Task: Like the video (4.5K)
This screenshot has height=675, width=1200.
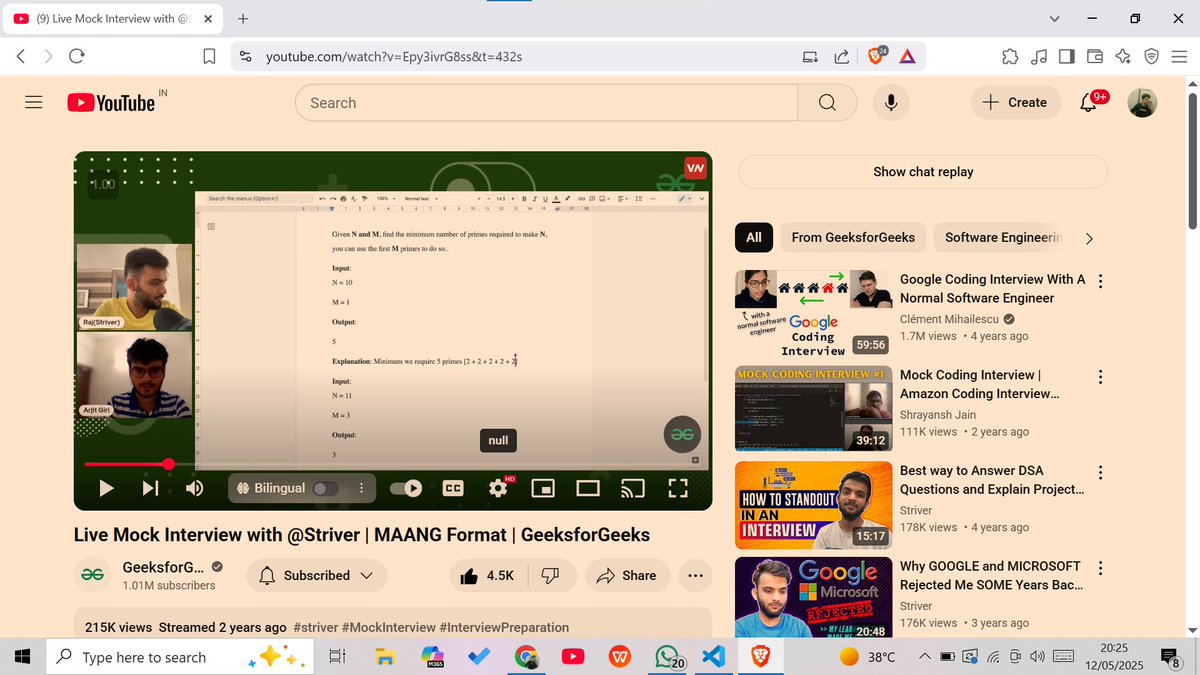Action: click(x=488, y=575)
